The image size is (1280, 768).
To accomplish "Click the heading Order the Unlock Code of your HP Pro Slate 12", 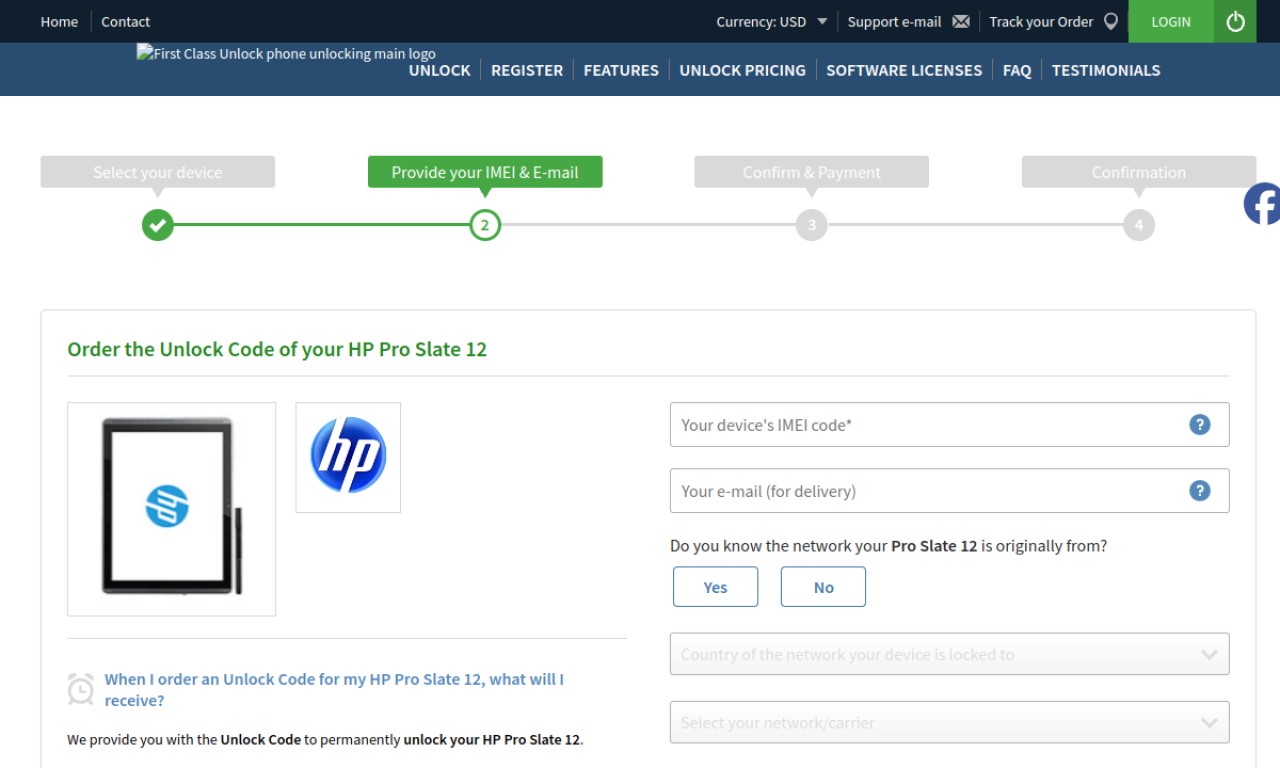I will [x=277, y=349].
